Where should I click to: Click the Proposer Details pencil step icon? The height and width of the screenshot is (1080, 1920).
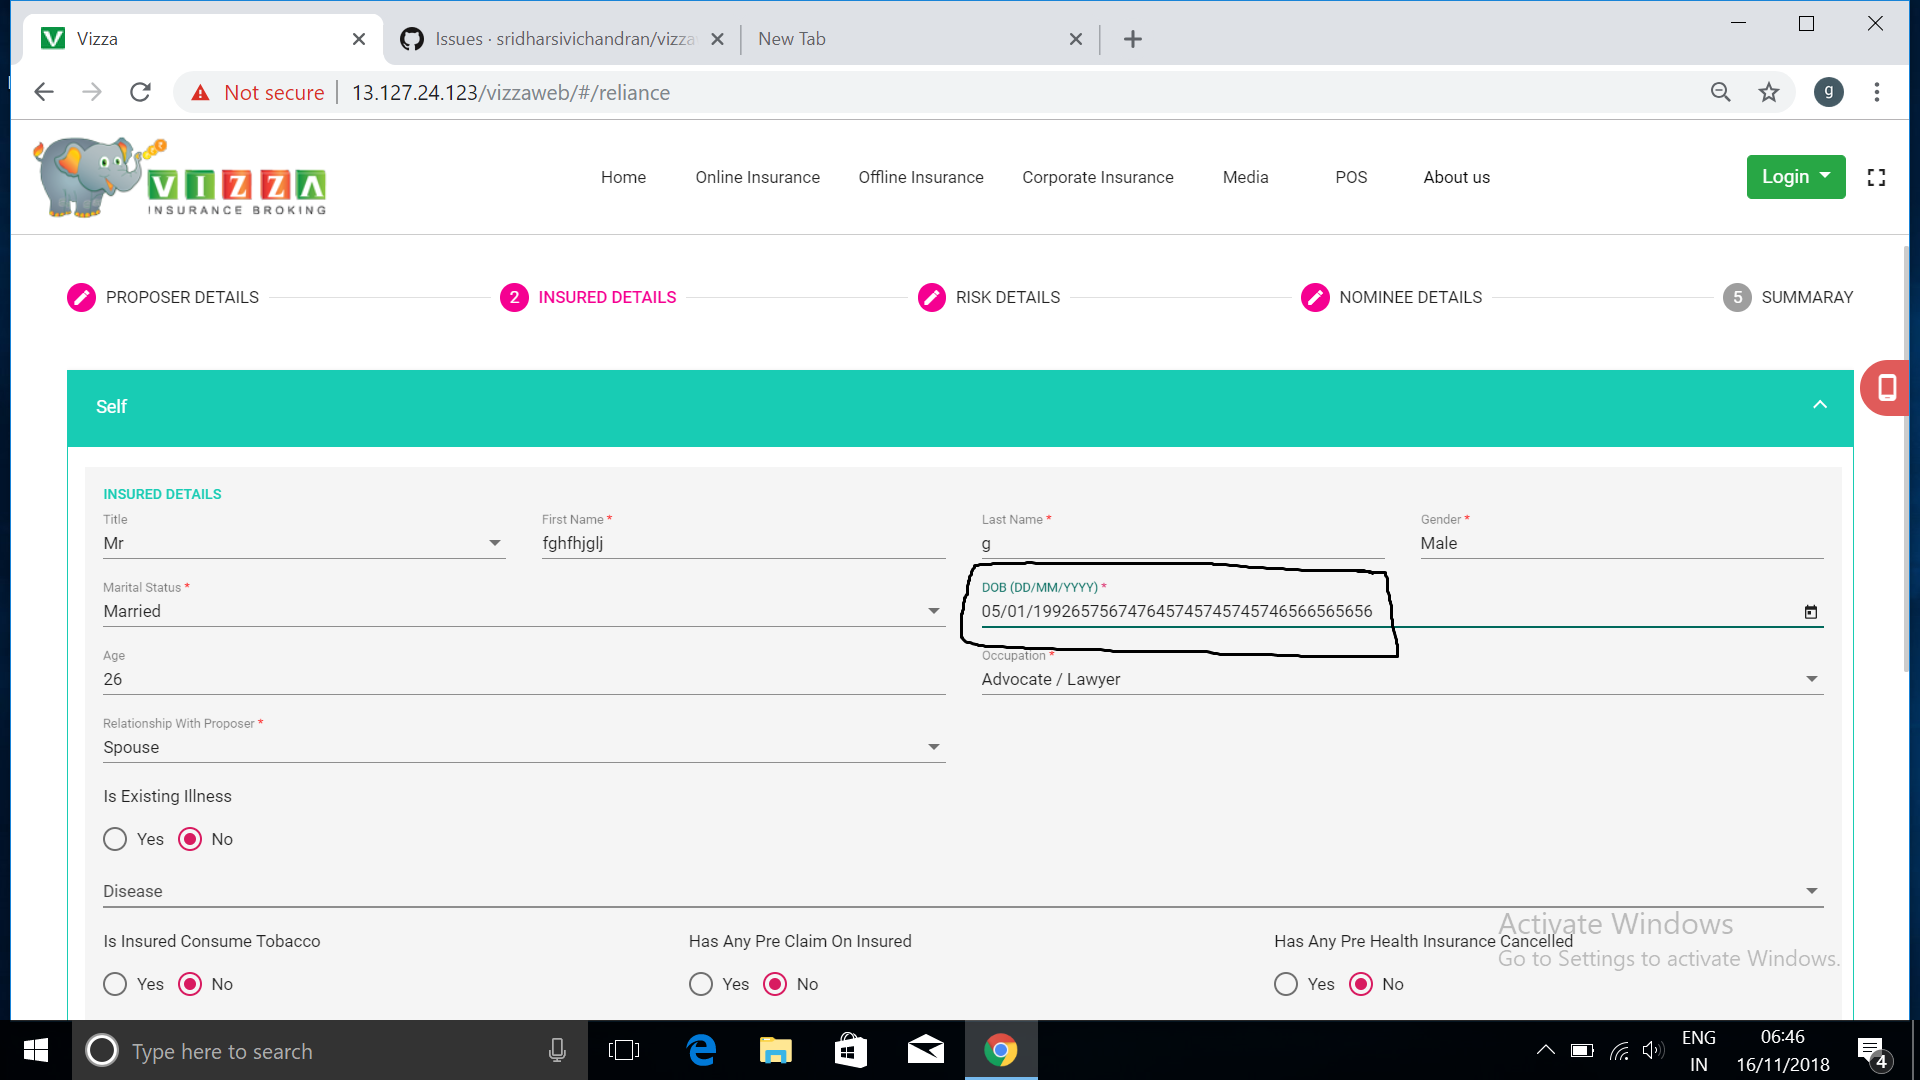coord(81,297)
